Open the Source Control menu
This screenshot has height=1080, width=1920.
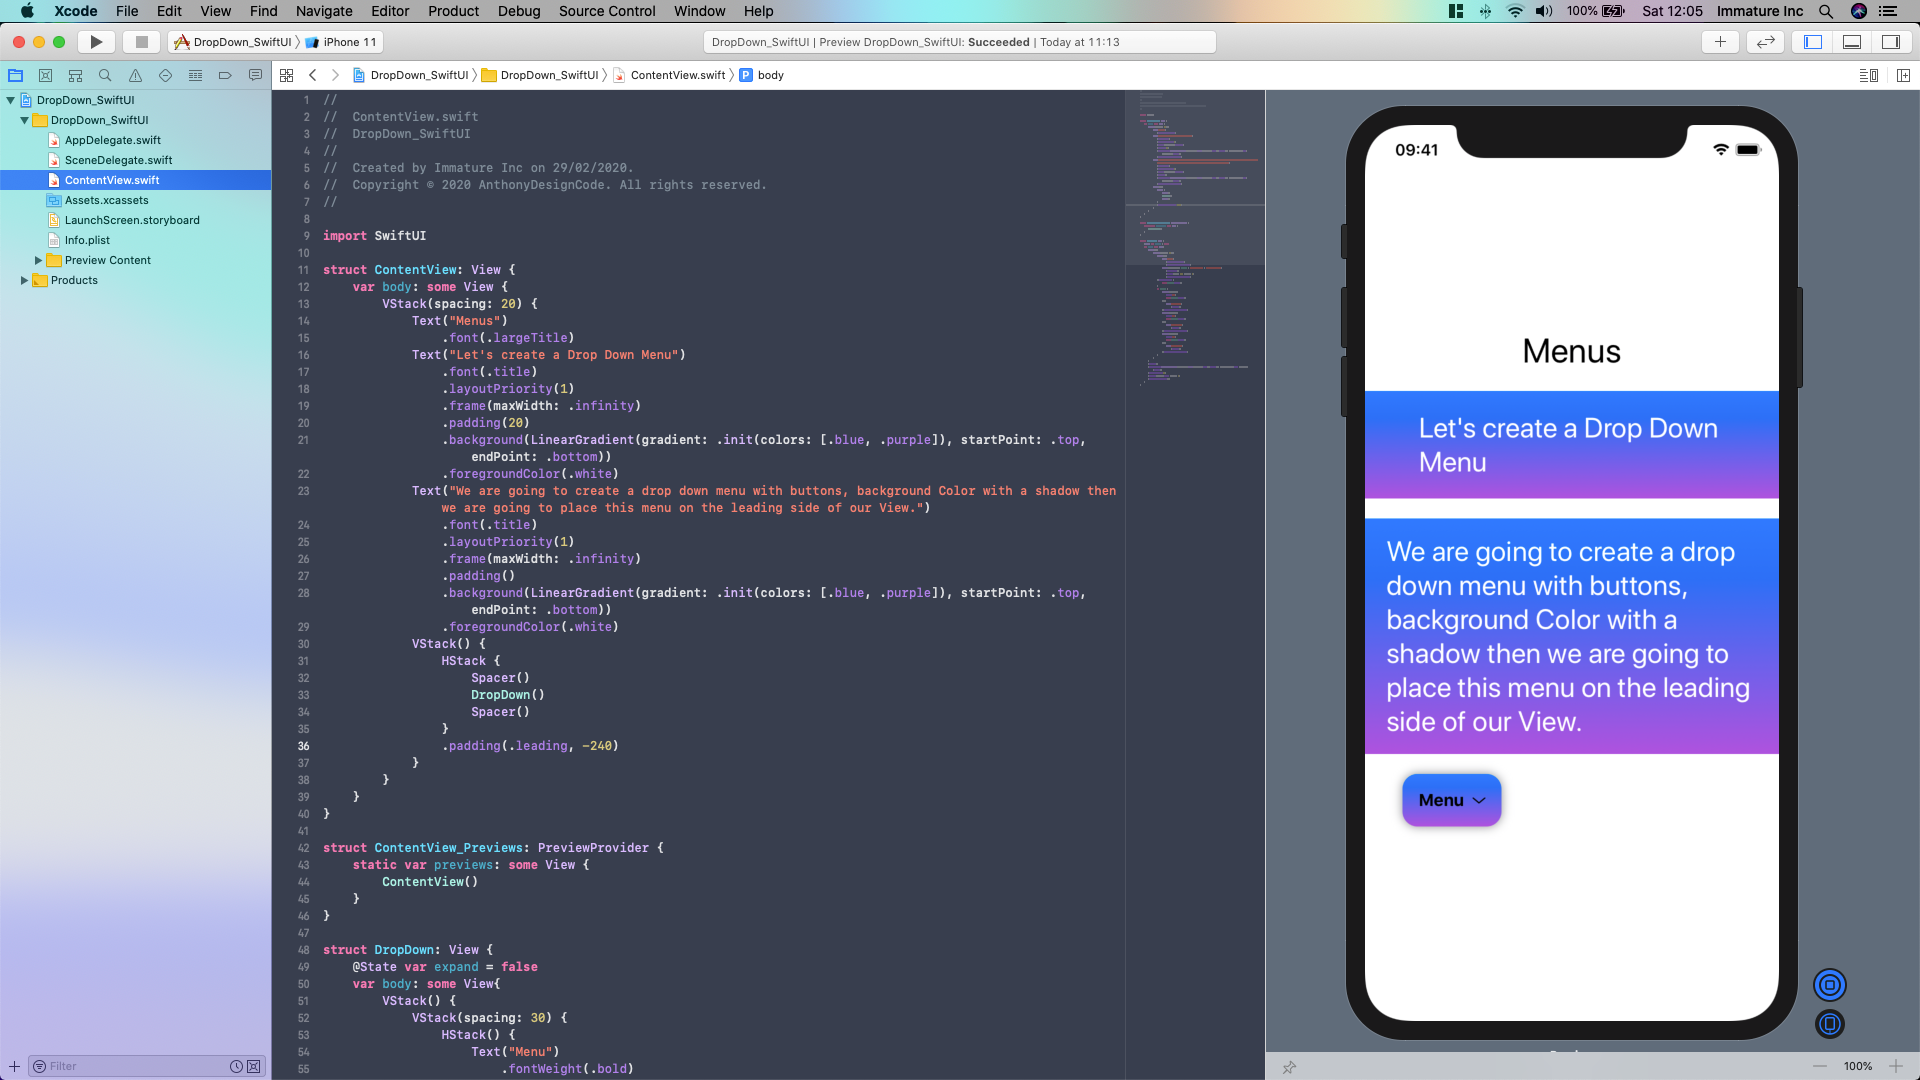point(606,11)
